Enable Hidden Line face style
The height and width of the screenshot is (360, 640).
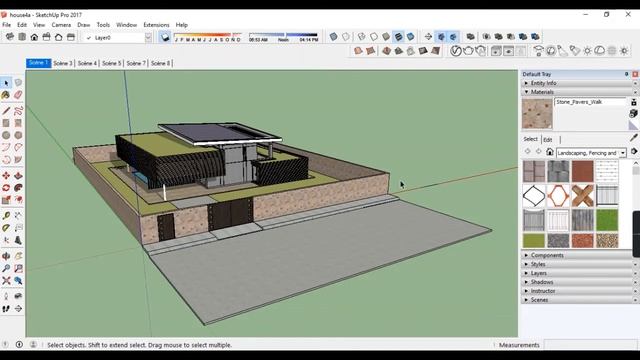point(374,37)
